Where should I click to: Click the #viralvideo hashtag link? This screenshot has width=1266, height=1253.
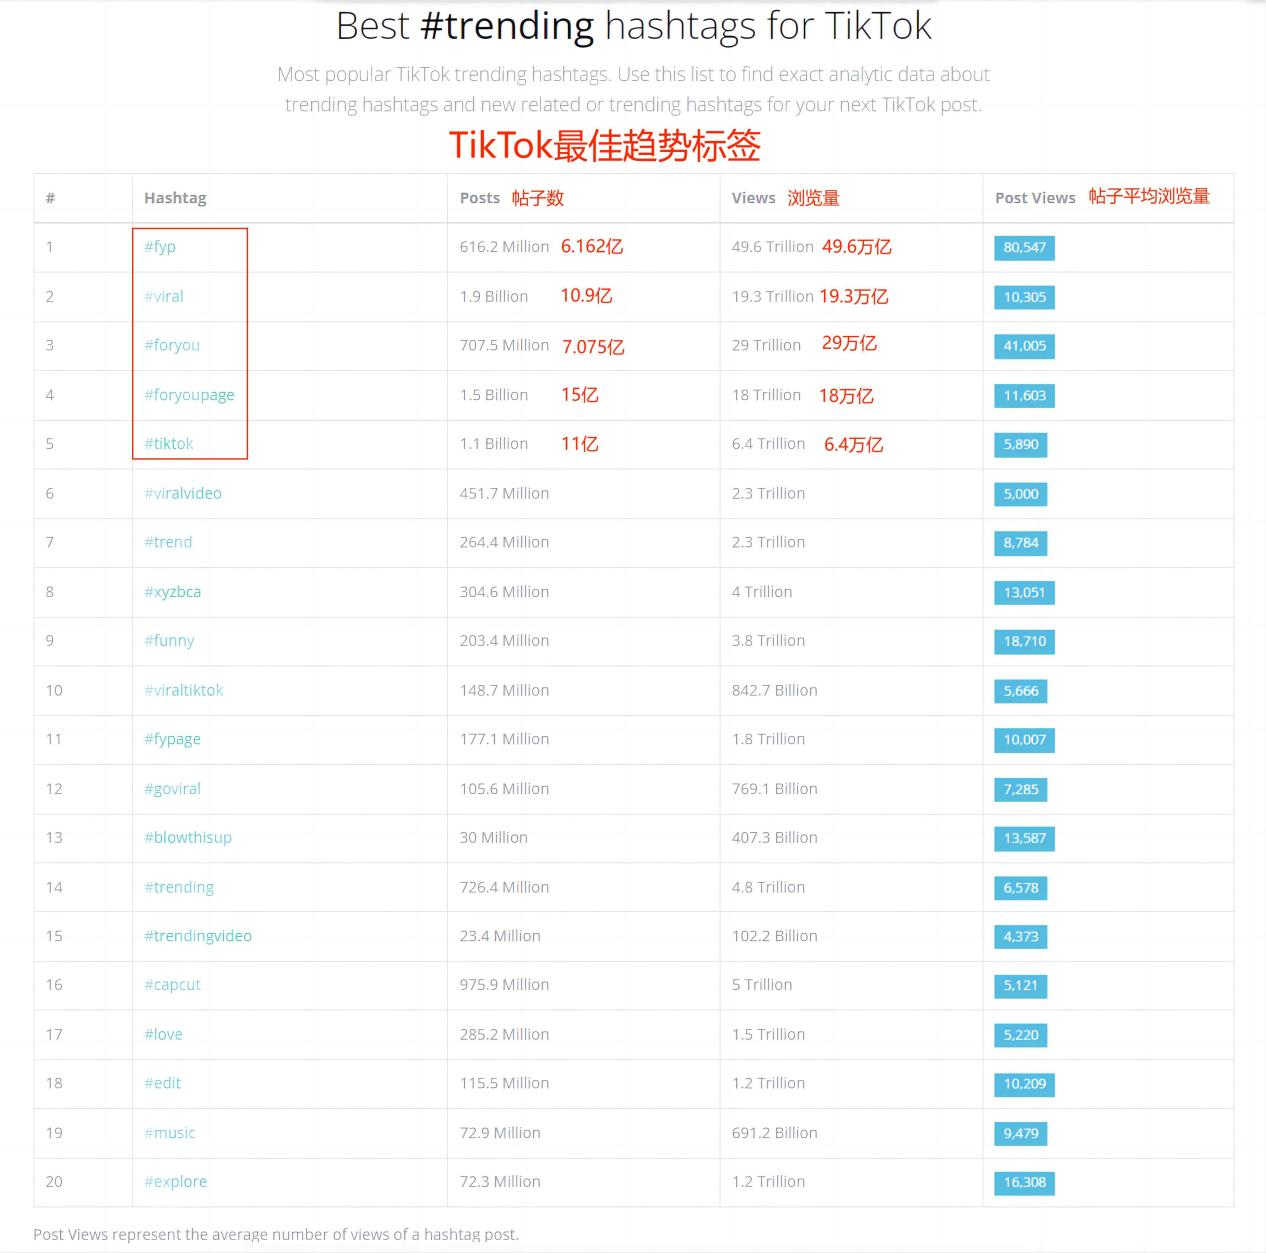click(x=183, y=493)
